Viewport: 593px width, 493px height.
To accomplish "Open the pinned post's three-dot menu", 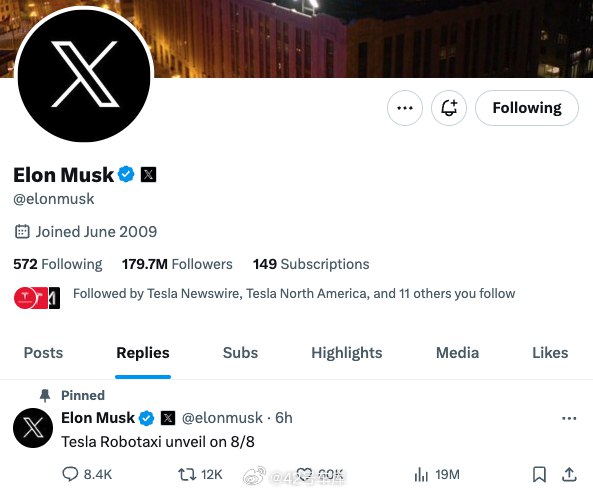I will [x=569, y=418].
